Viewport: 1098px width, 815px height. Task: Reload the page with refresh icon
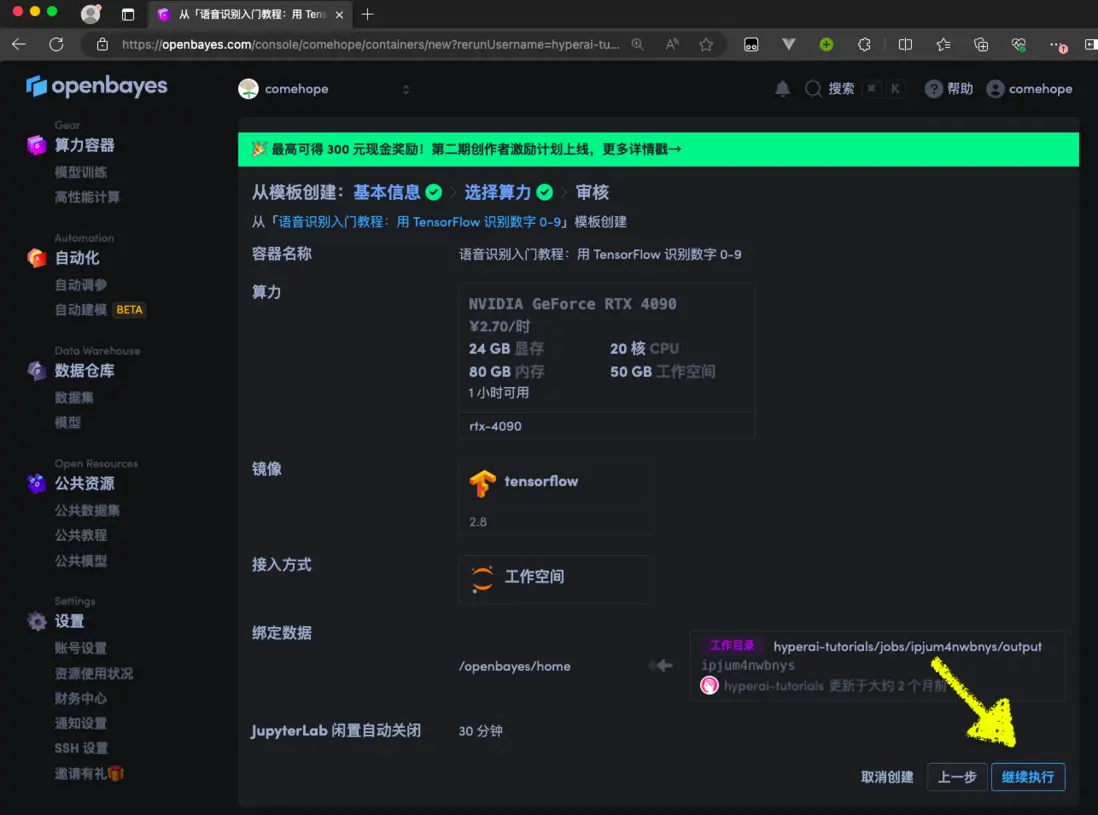tap(57, 44)
